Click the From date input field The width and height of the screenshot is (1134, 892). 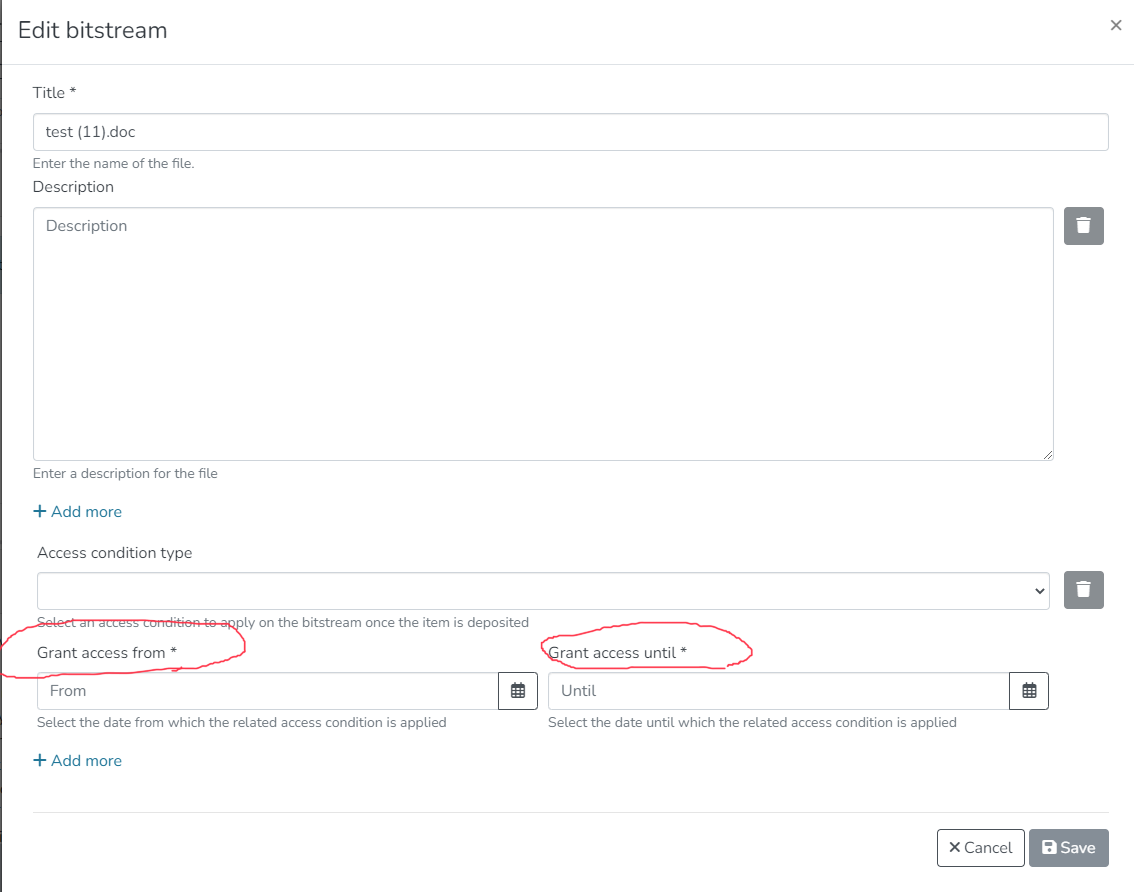pos(265,690)
